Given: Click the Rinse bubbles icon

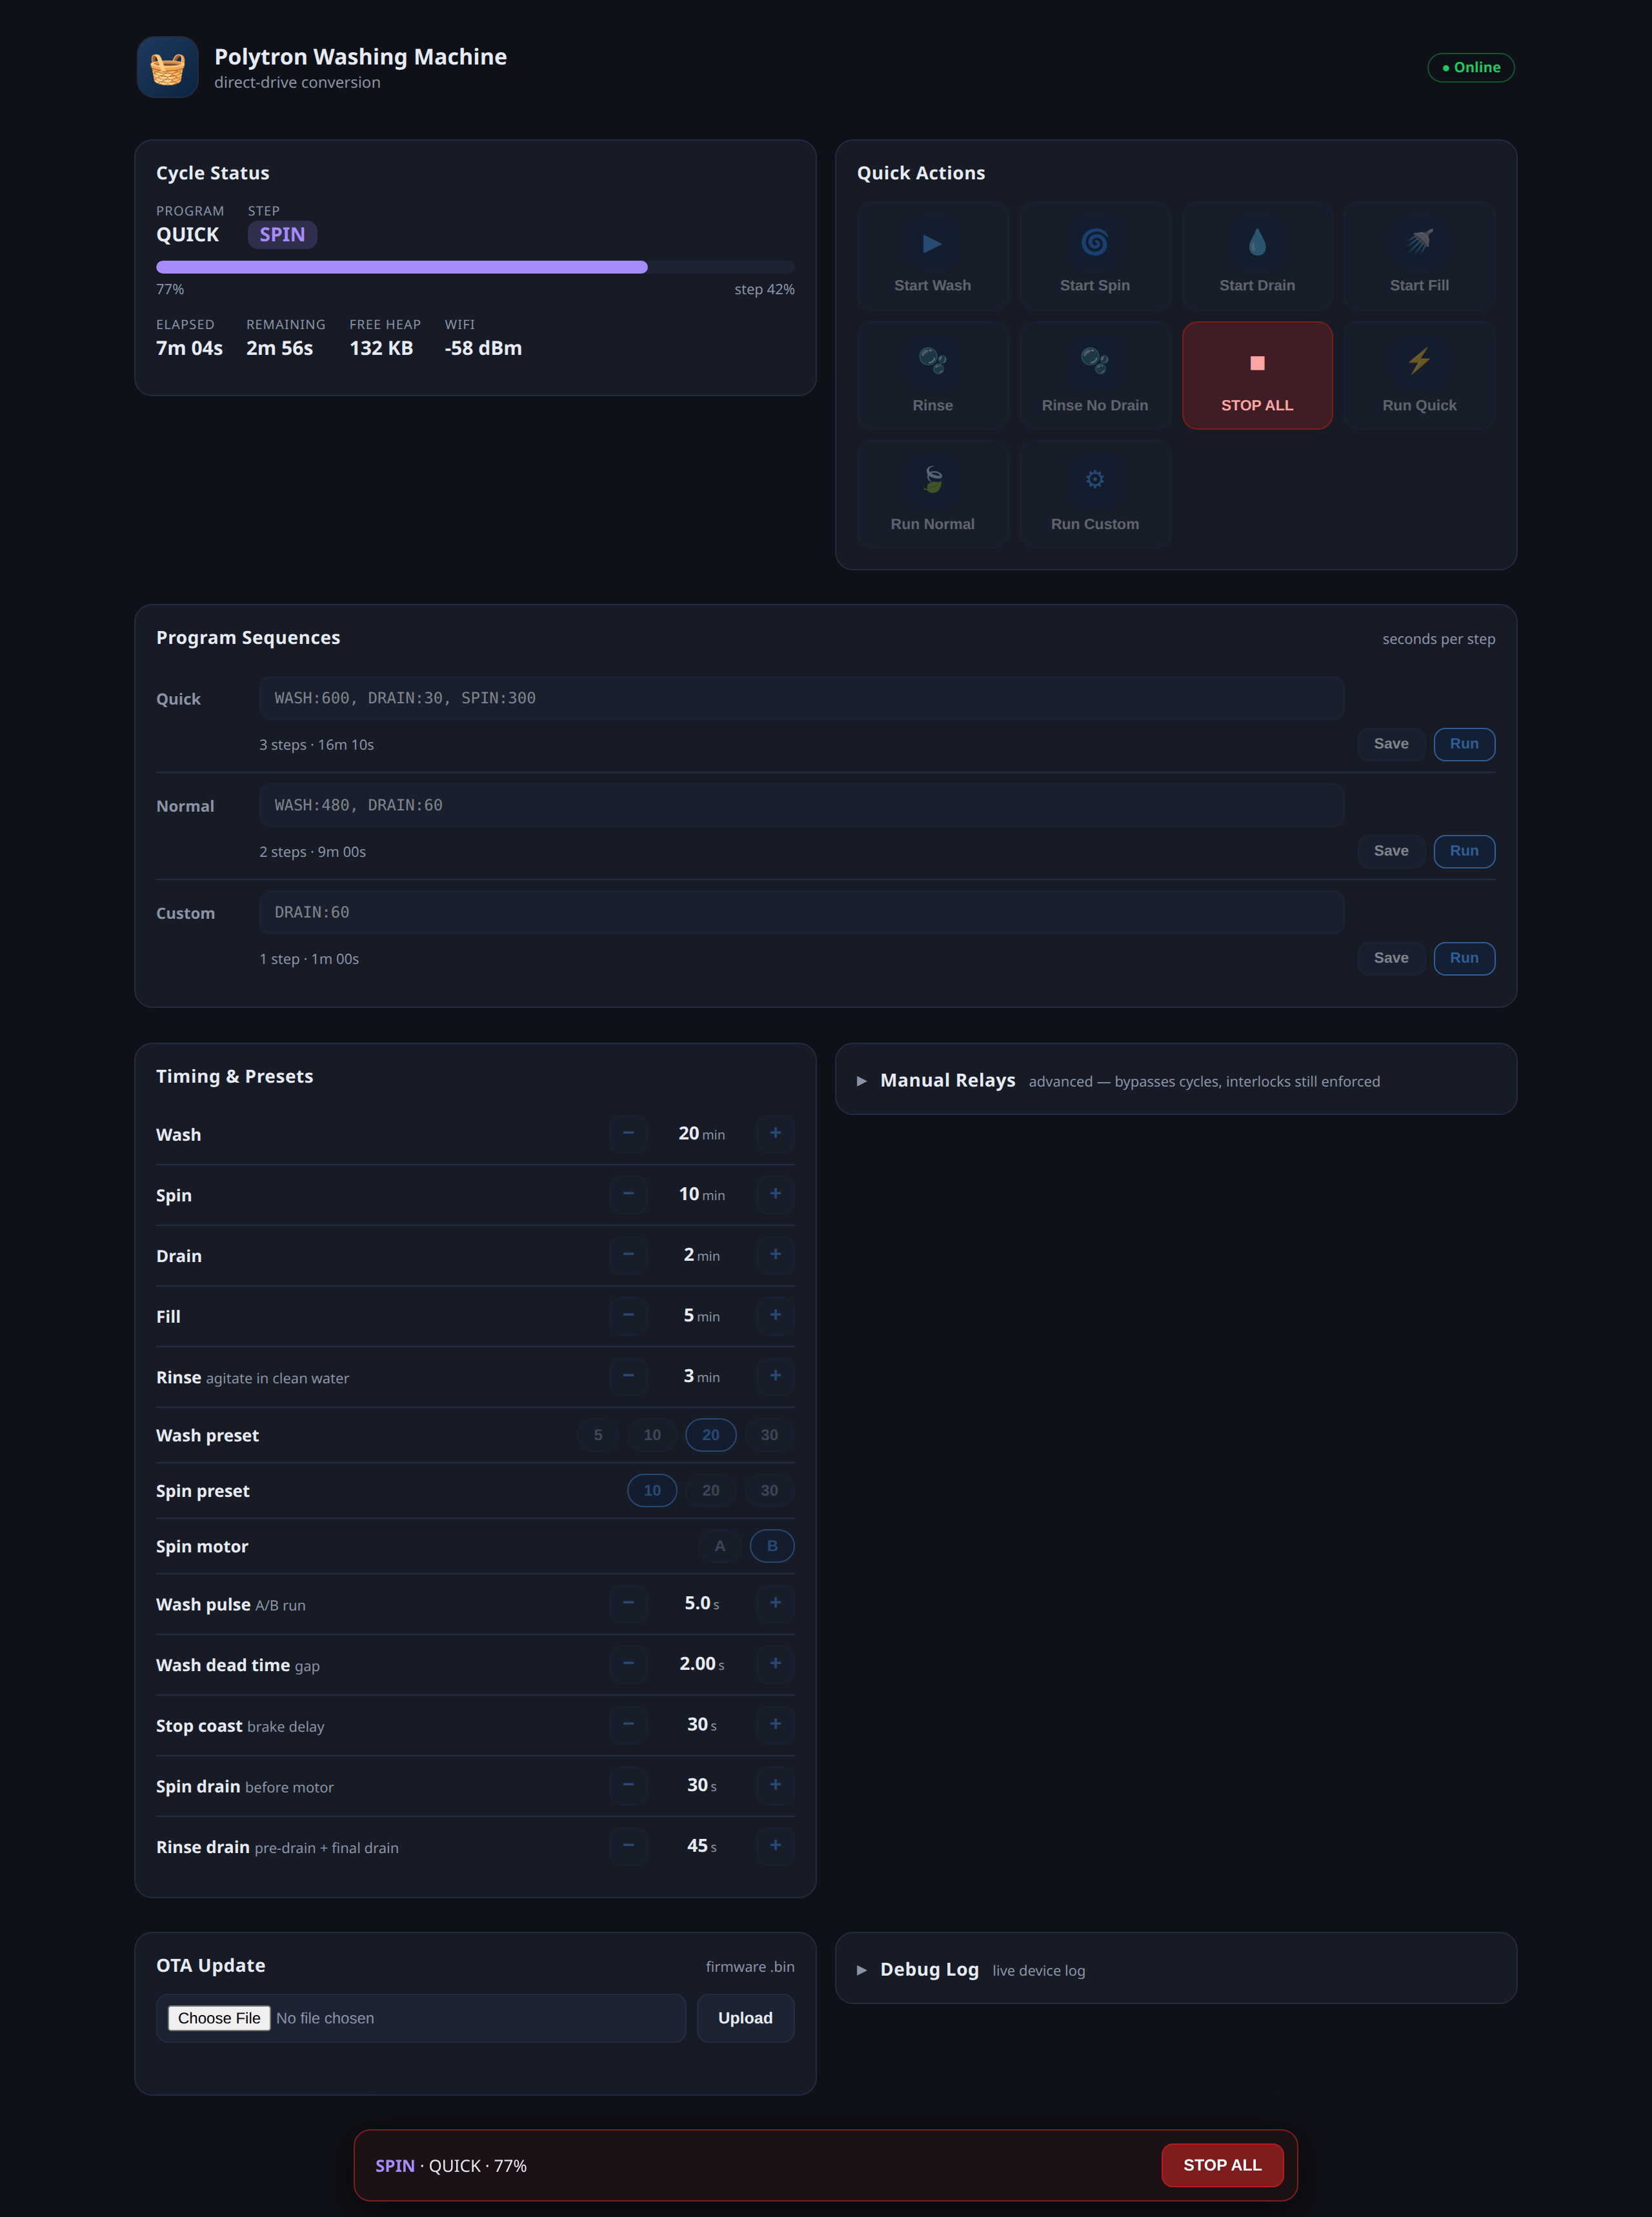Looking at the screenshot, I should (x=932, y=361).
